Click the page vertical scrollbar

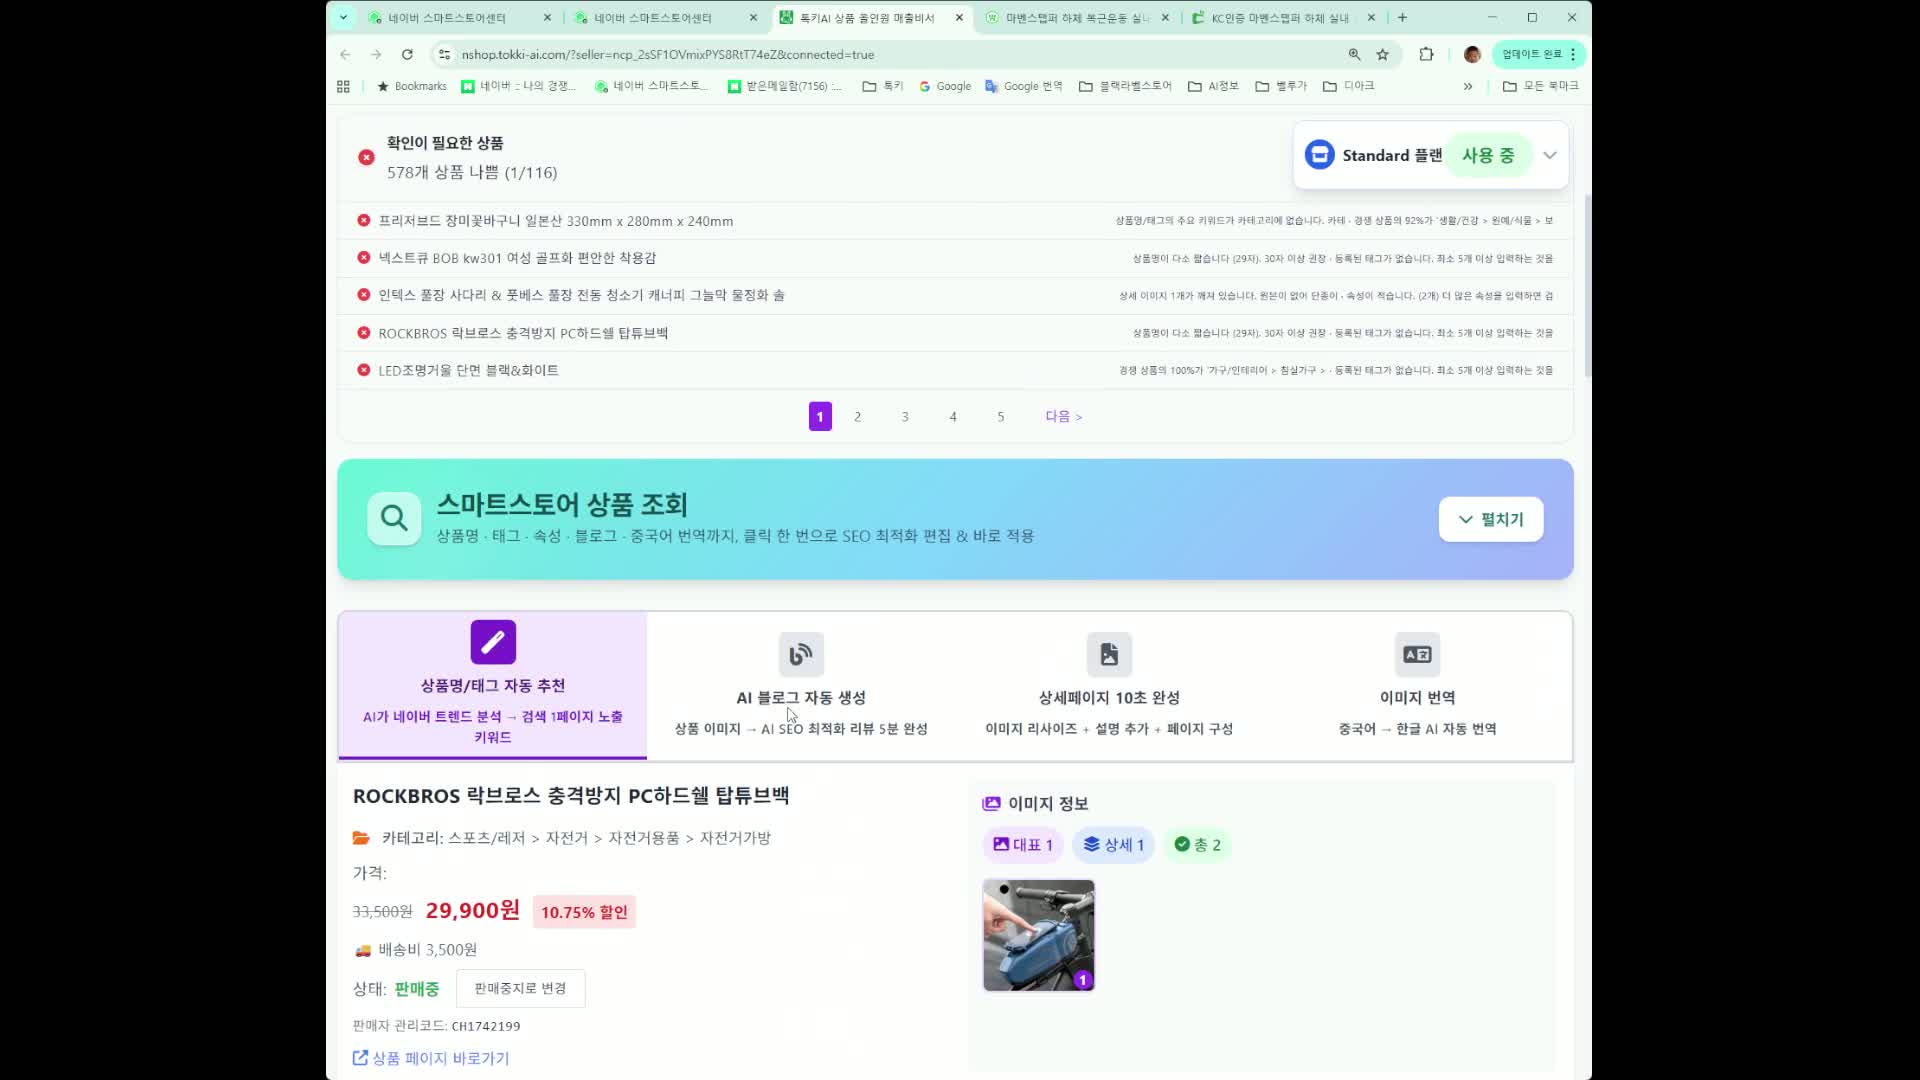(1587, 285)
